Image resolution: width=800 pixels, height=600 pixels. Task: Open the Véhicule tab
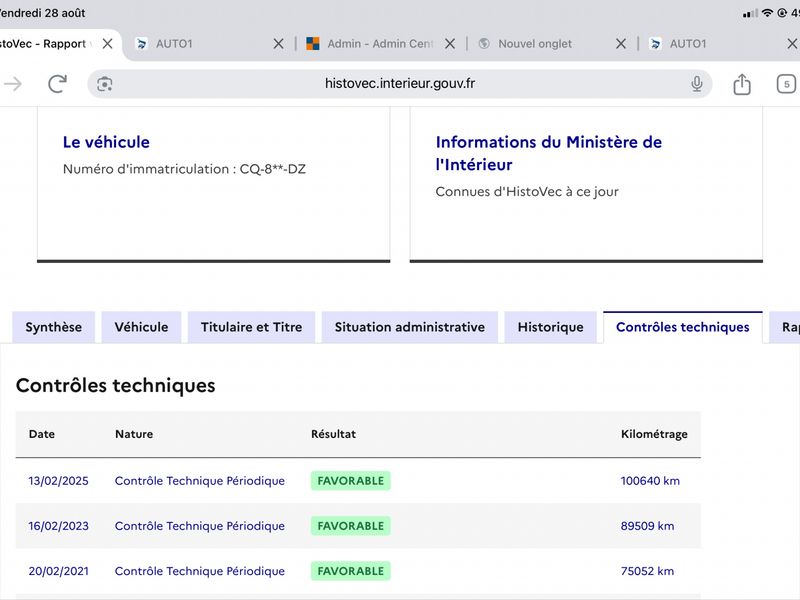pos(141,327)
